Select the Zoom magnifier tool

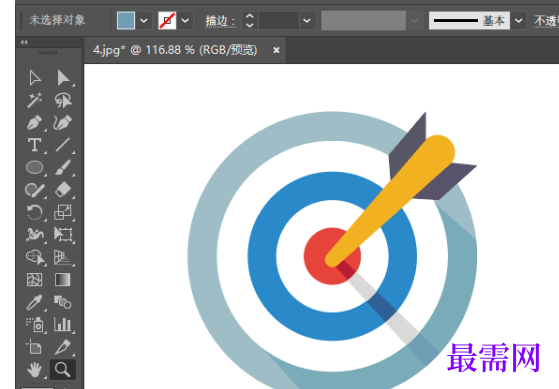(x=63, y=369)
